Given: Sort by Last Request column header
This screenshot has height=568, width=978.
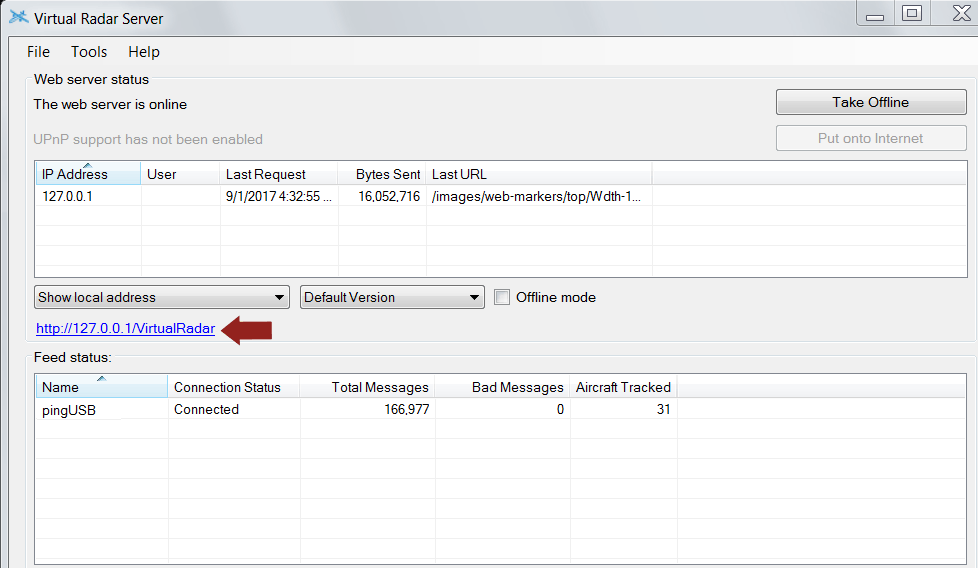Looking at the screenshot, I should tap(279, 174).
